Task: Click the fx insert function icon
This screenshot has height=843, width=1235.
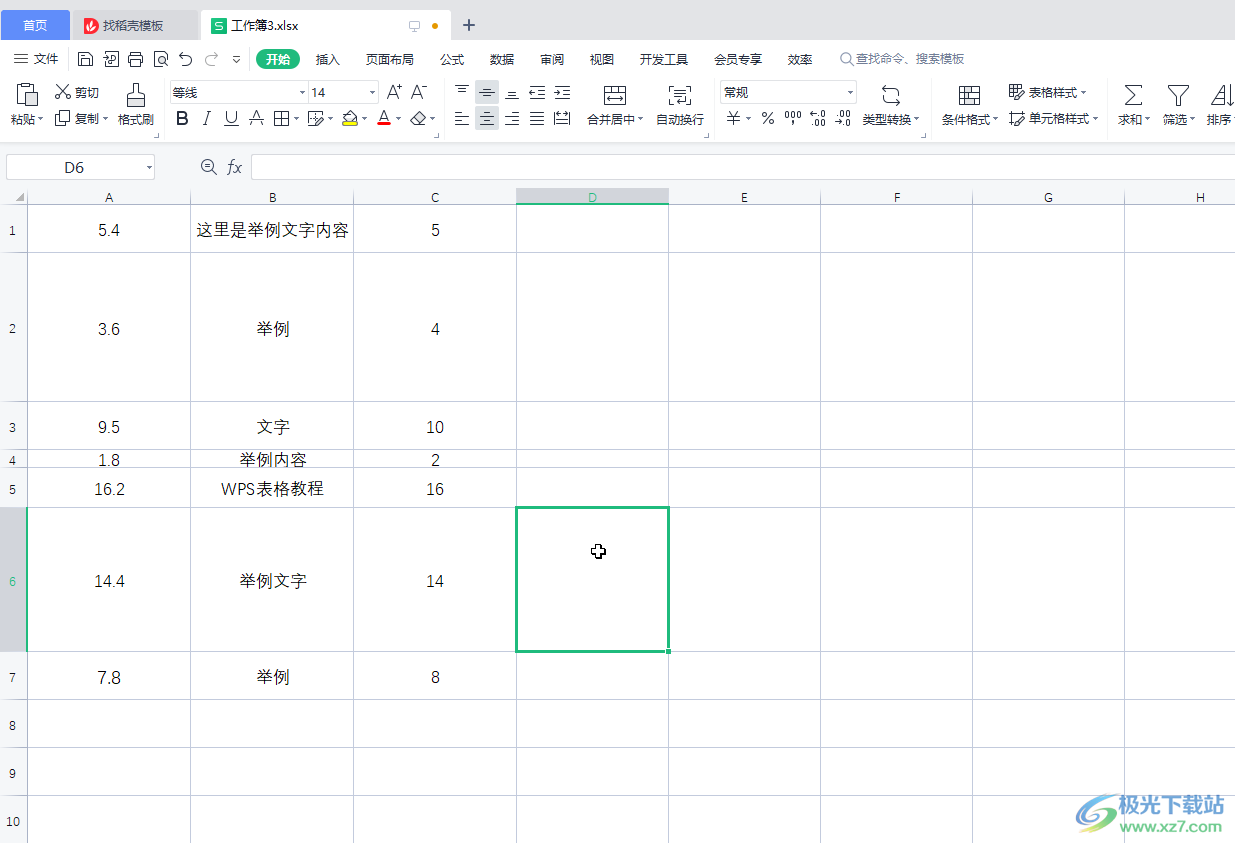Action: [x=234, y=167]
